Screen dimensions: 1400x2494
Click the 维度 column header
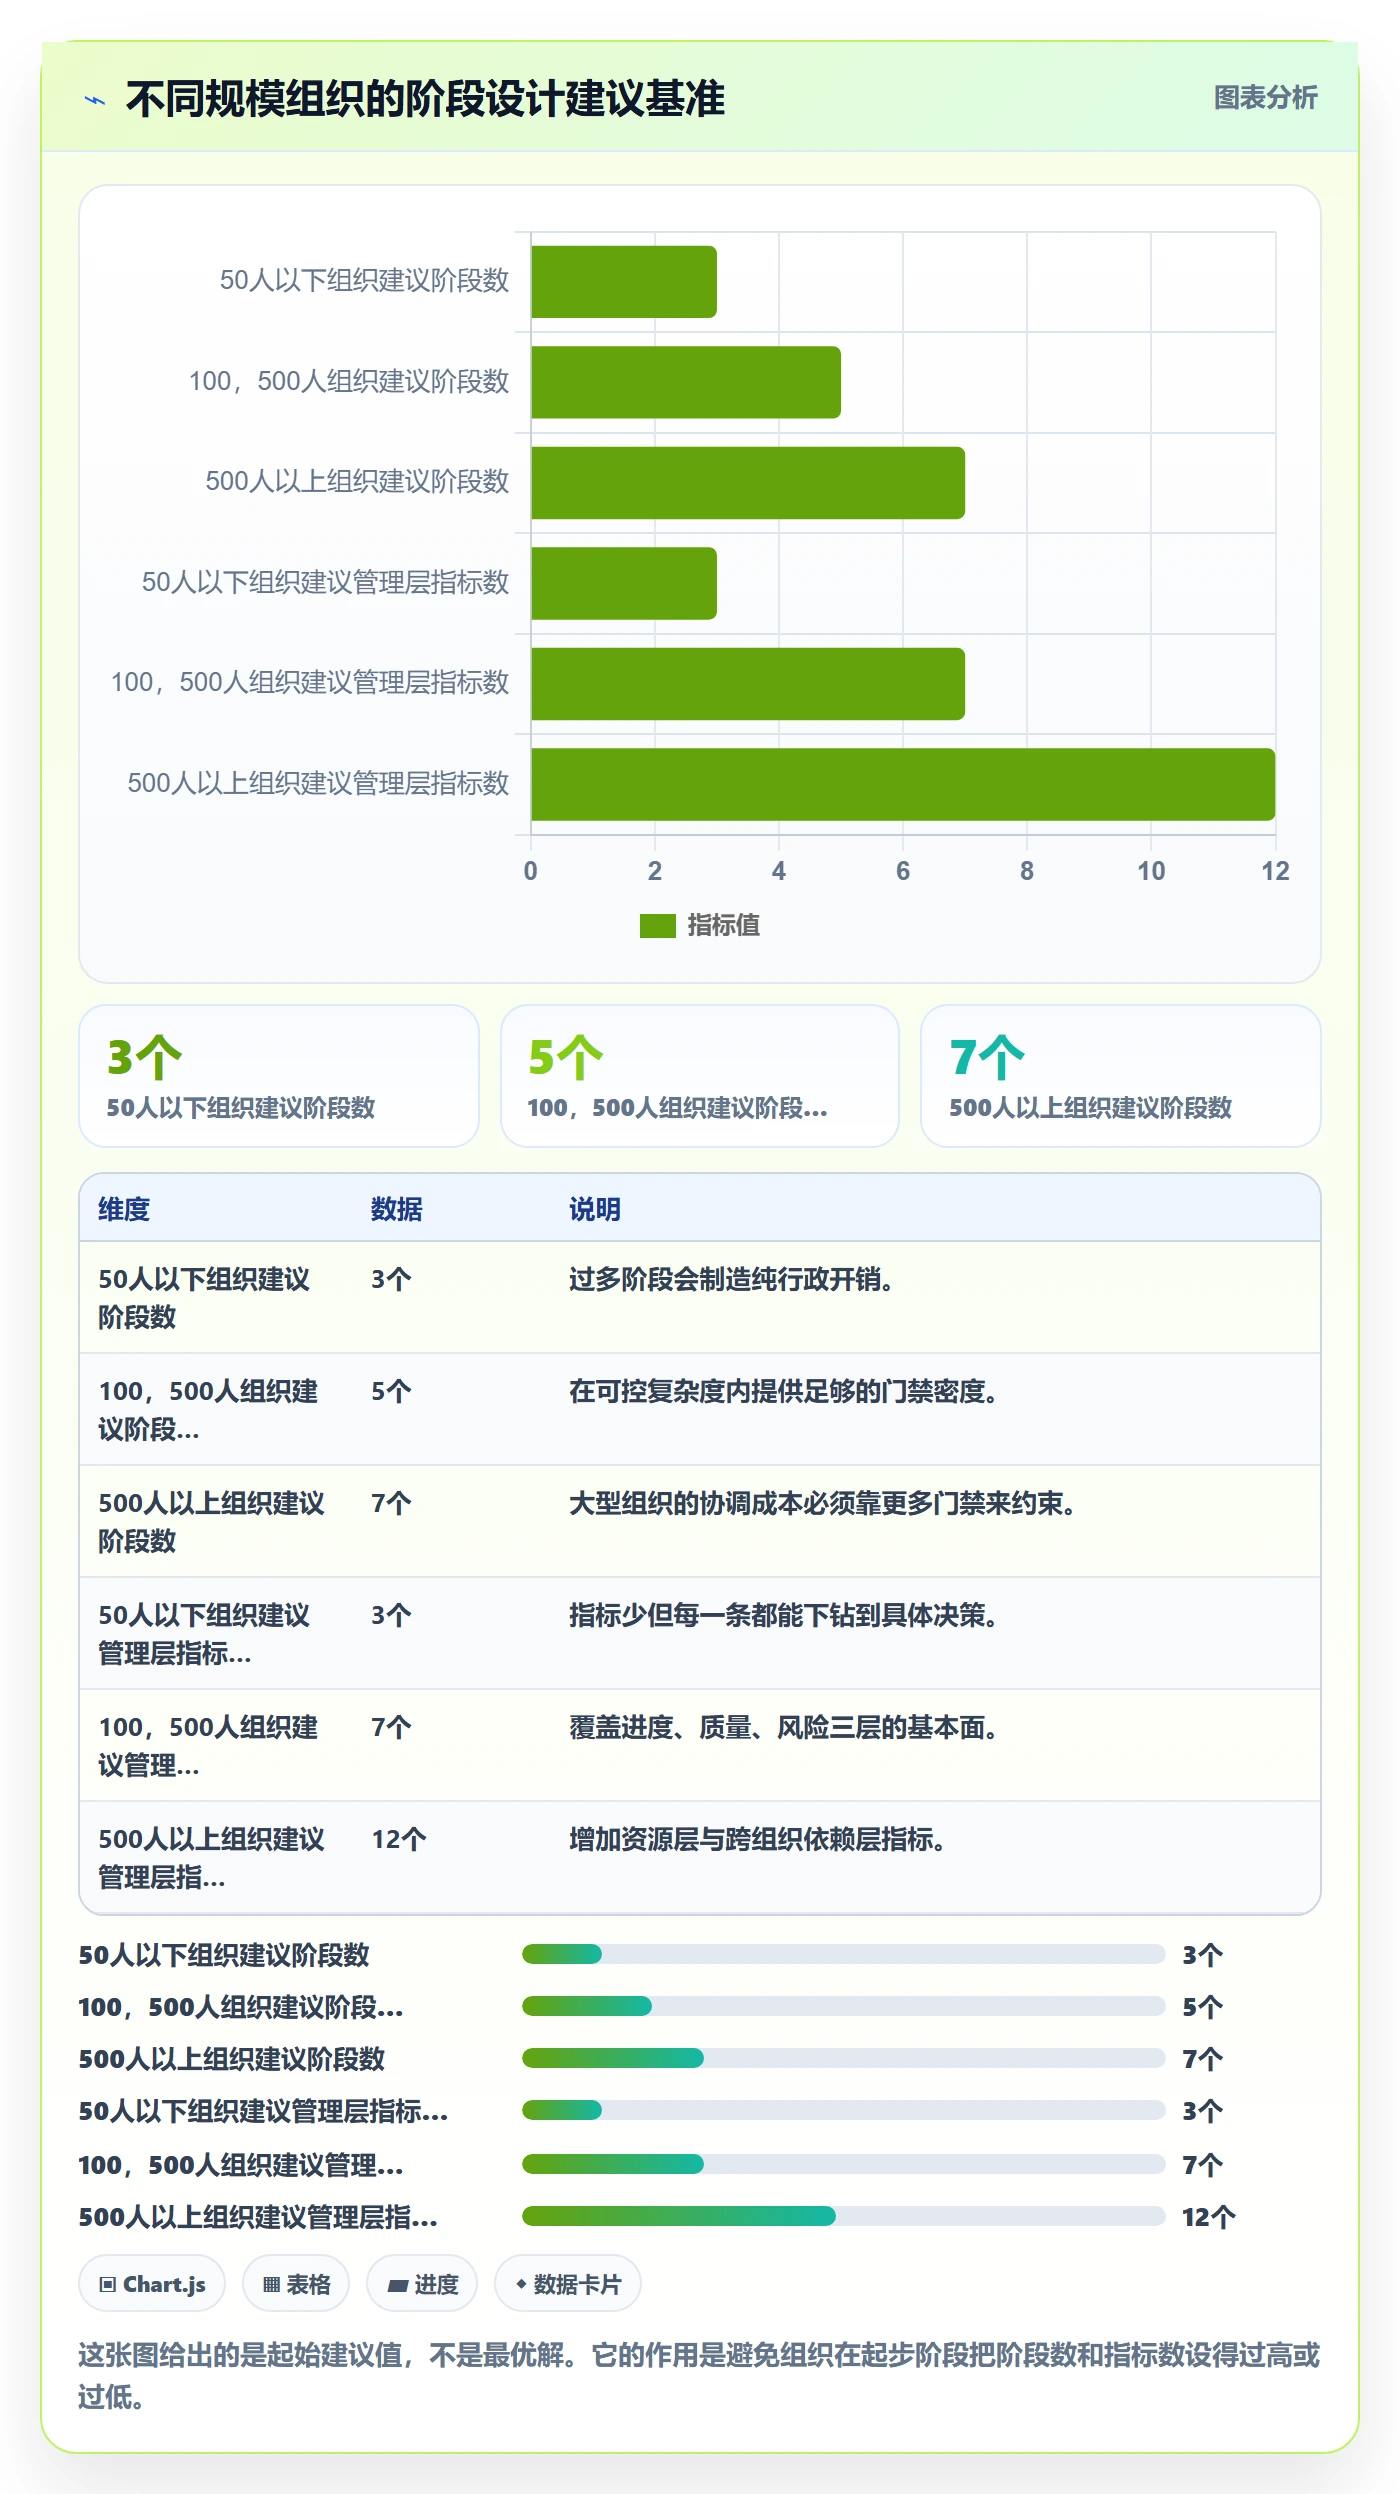coord(124,1209)
